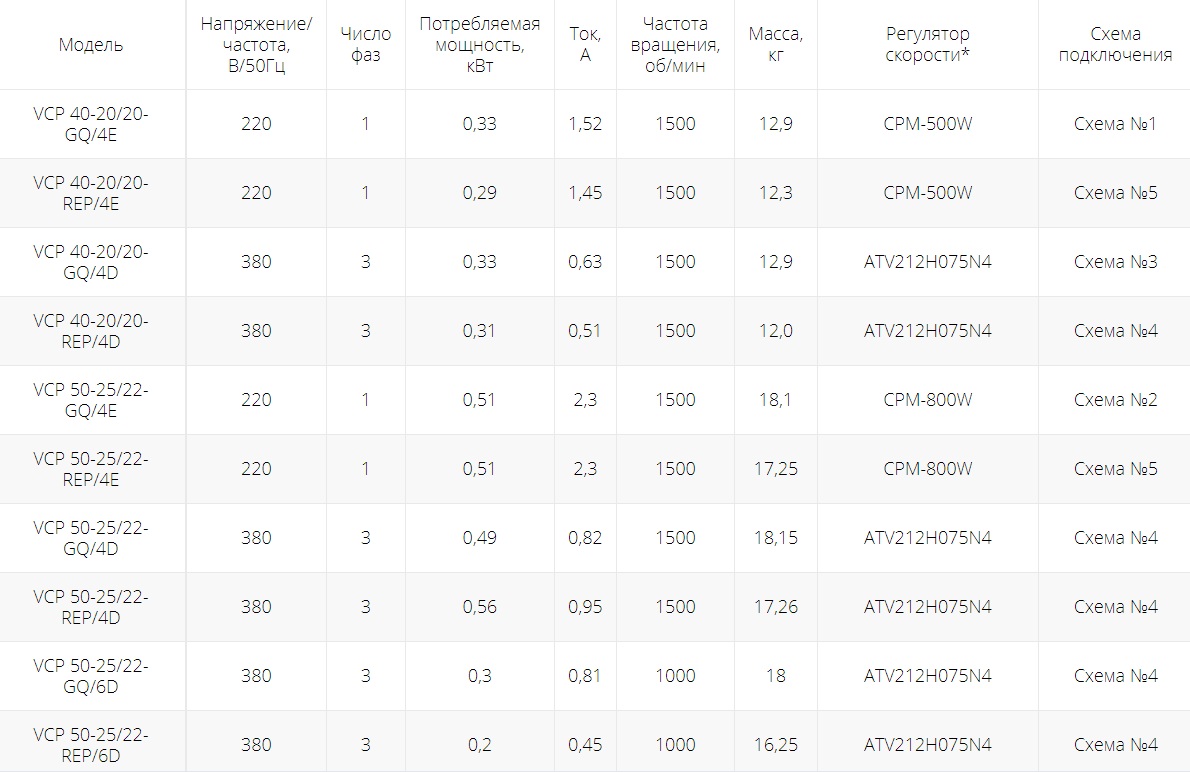Click the Частота вращения header
This screenshot has width=1190, height=772.
click(x=675, y=45)
